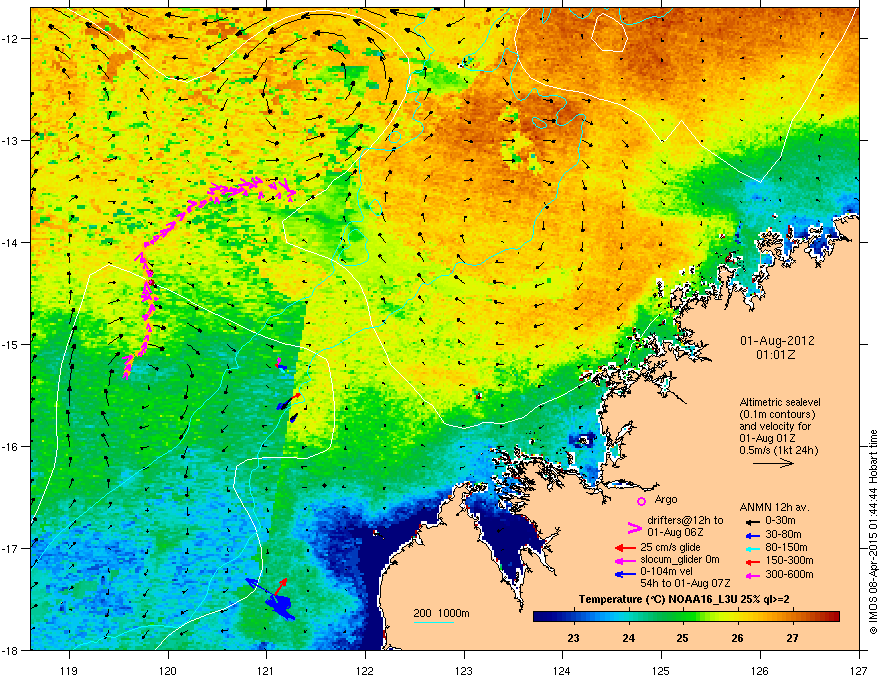
Task: Click the slocum_glider 0m label
Action: [x=680, y=559]
